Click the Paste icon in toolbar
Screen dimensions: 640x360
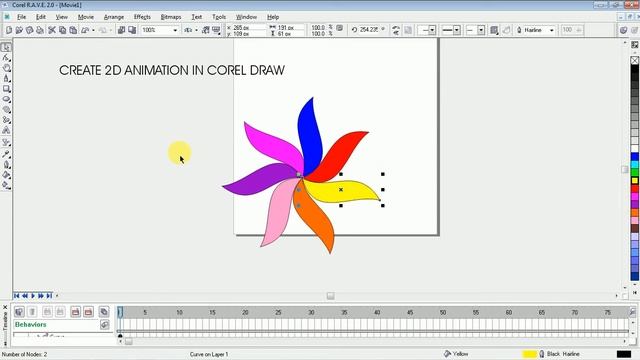click(73, 30)
